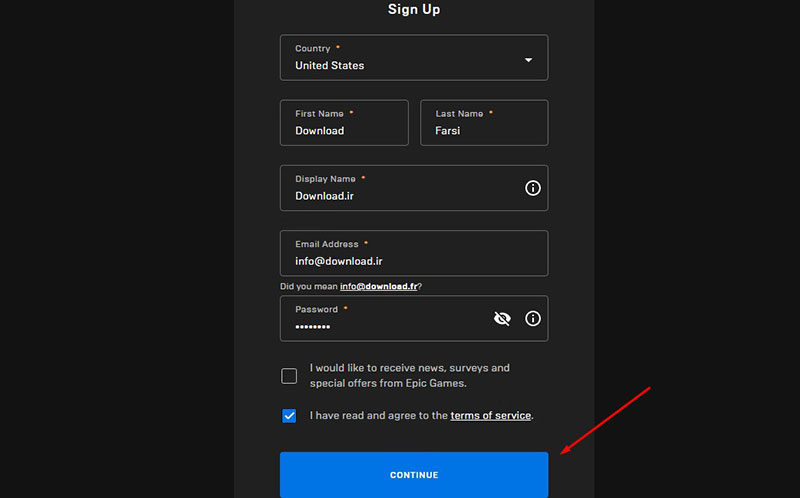Expand the Country dropdown arrow
800x498 pixels.
pos(529,60)
